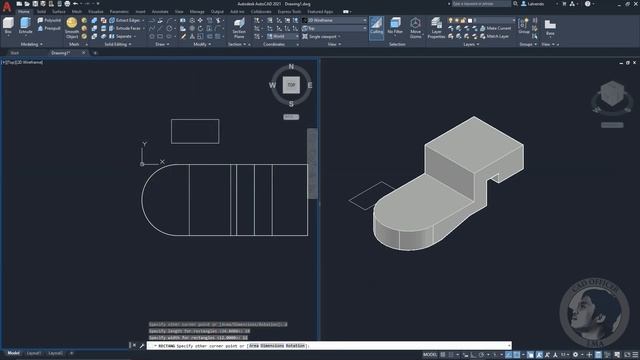640x360 pixels.
Task: Click the Open file quick-access icon
Action: (27, 4)
